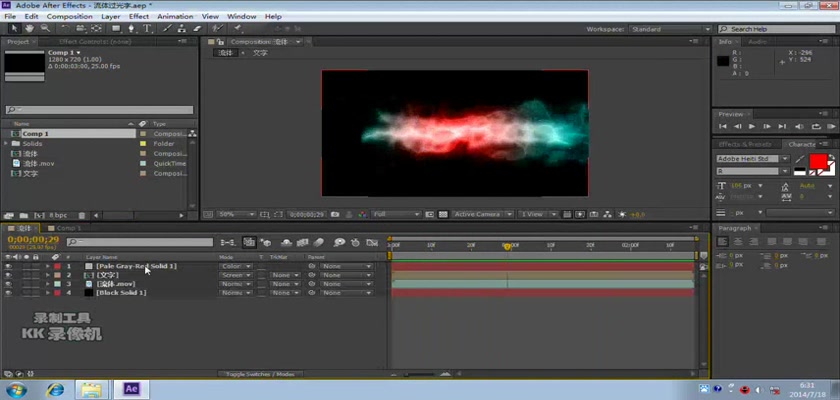The height and width of the screenshot is (400, 840).
Task: Toggle Auto-keyframe stopwatch in timeline
Action: point(355,243)
